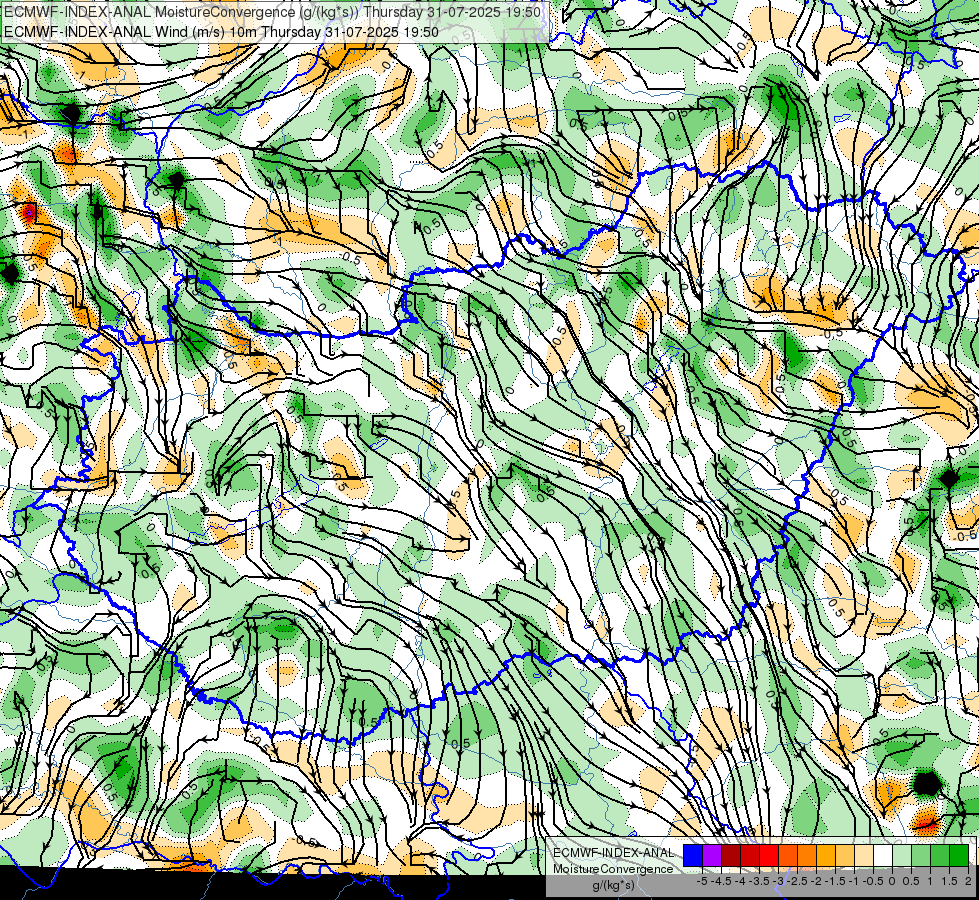This screenshot has height=900, width=979.
Task: Pick the bright red swatch (-3.5 to -3)
Action: 769,856
